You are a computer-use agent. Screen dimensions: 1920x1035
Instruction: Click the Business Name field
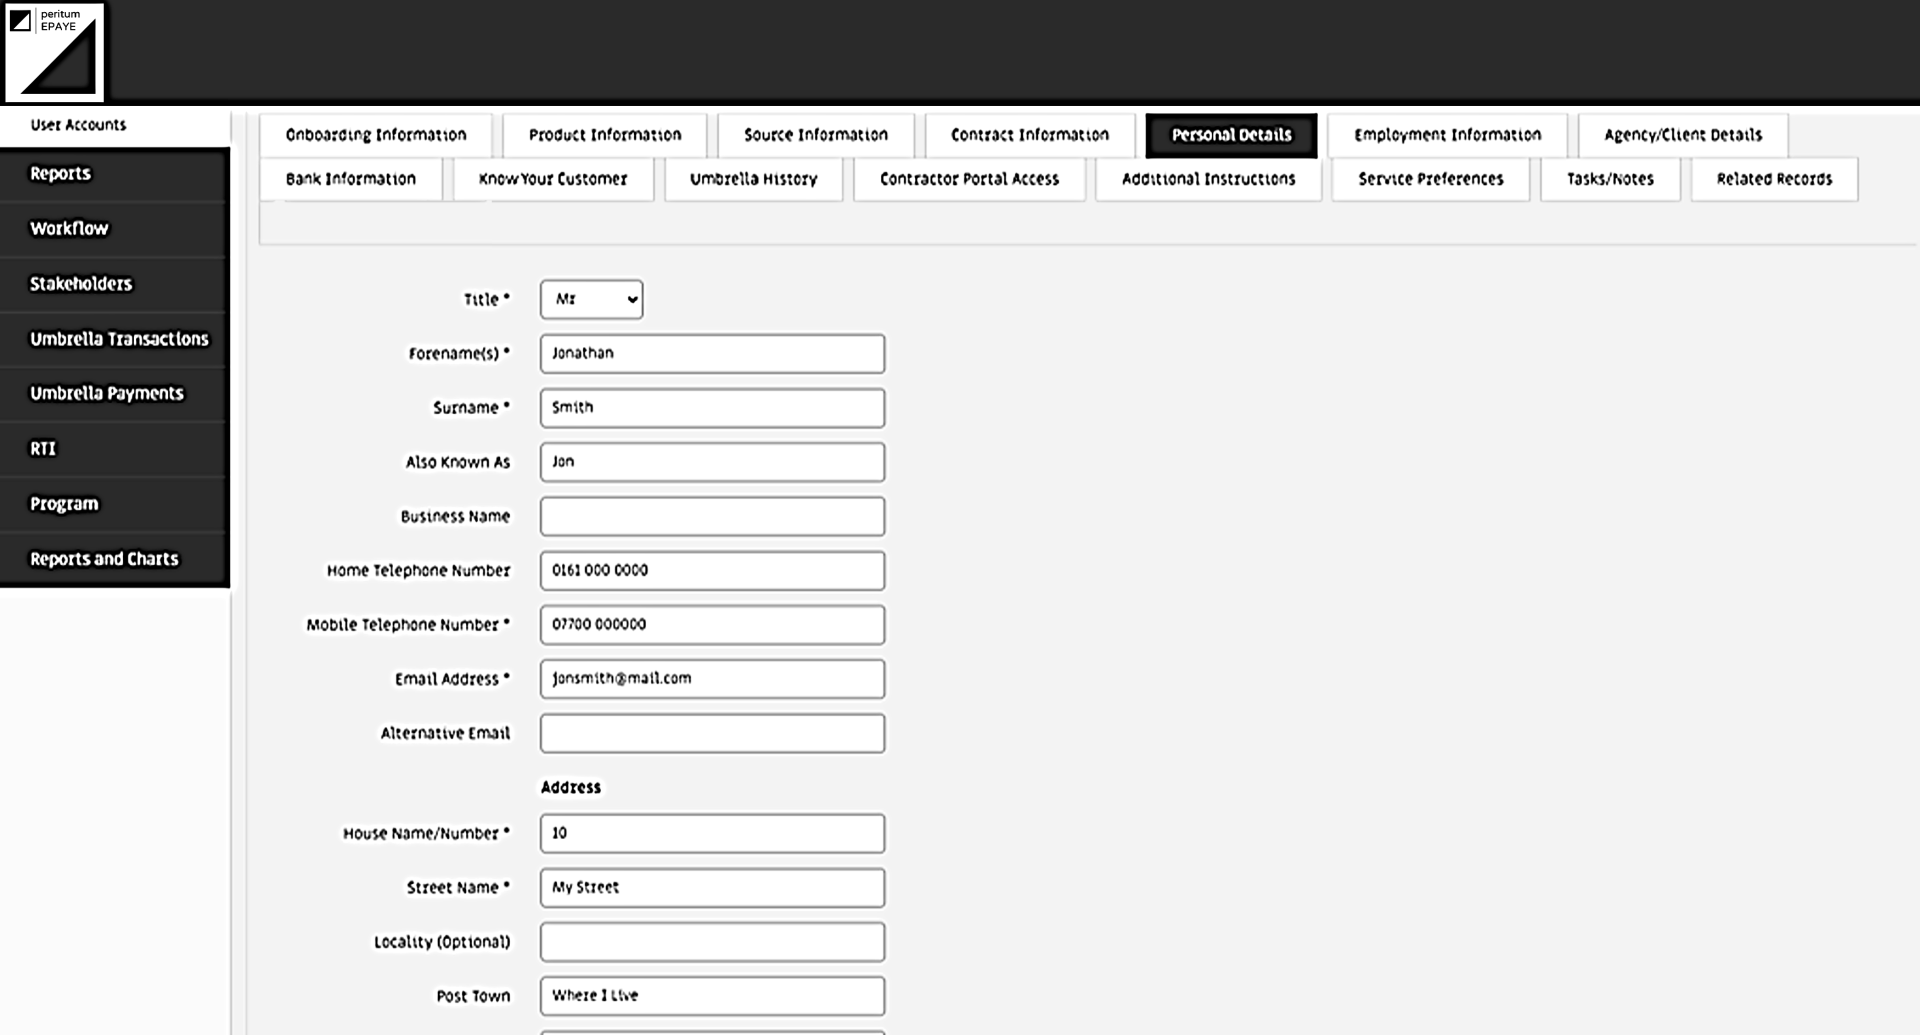click(x=712, y=516)
